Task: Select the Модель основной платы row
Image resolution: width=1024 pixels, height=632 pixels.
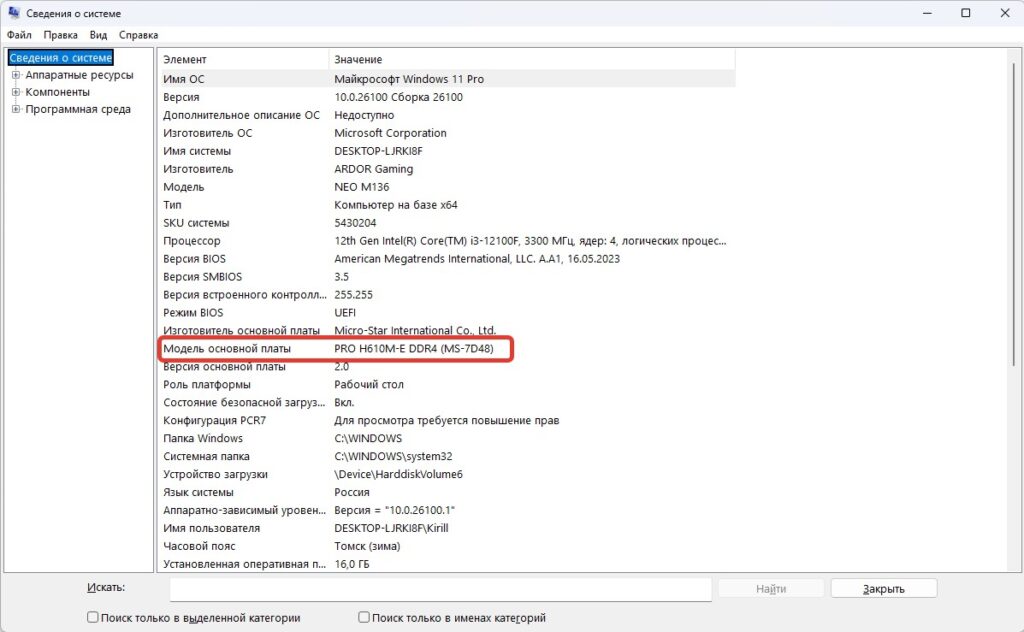Action: tap(447, 349)
